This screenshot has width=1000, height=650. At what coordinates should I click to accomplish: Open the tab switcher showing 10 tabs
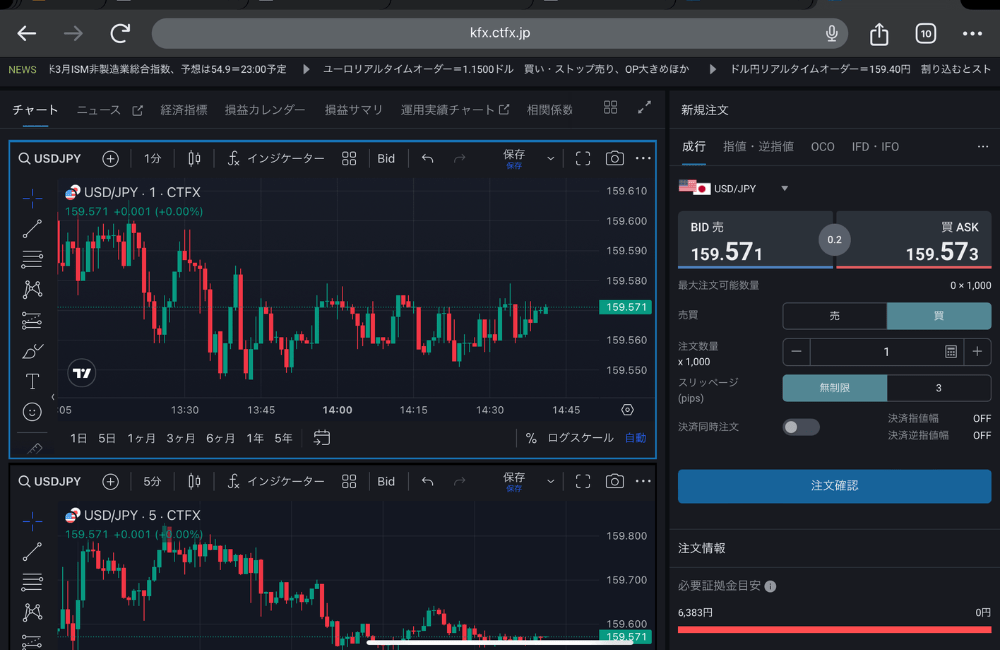pos(925,33)
